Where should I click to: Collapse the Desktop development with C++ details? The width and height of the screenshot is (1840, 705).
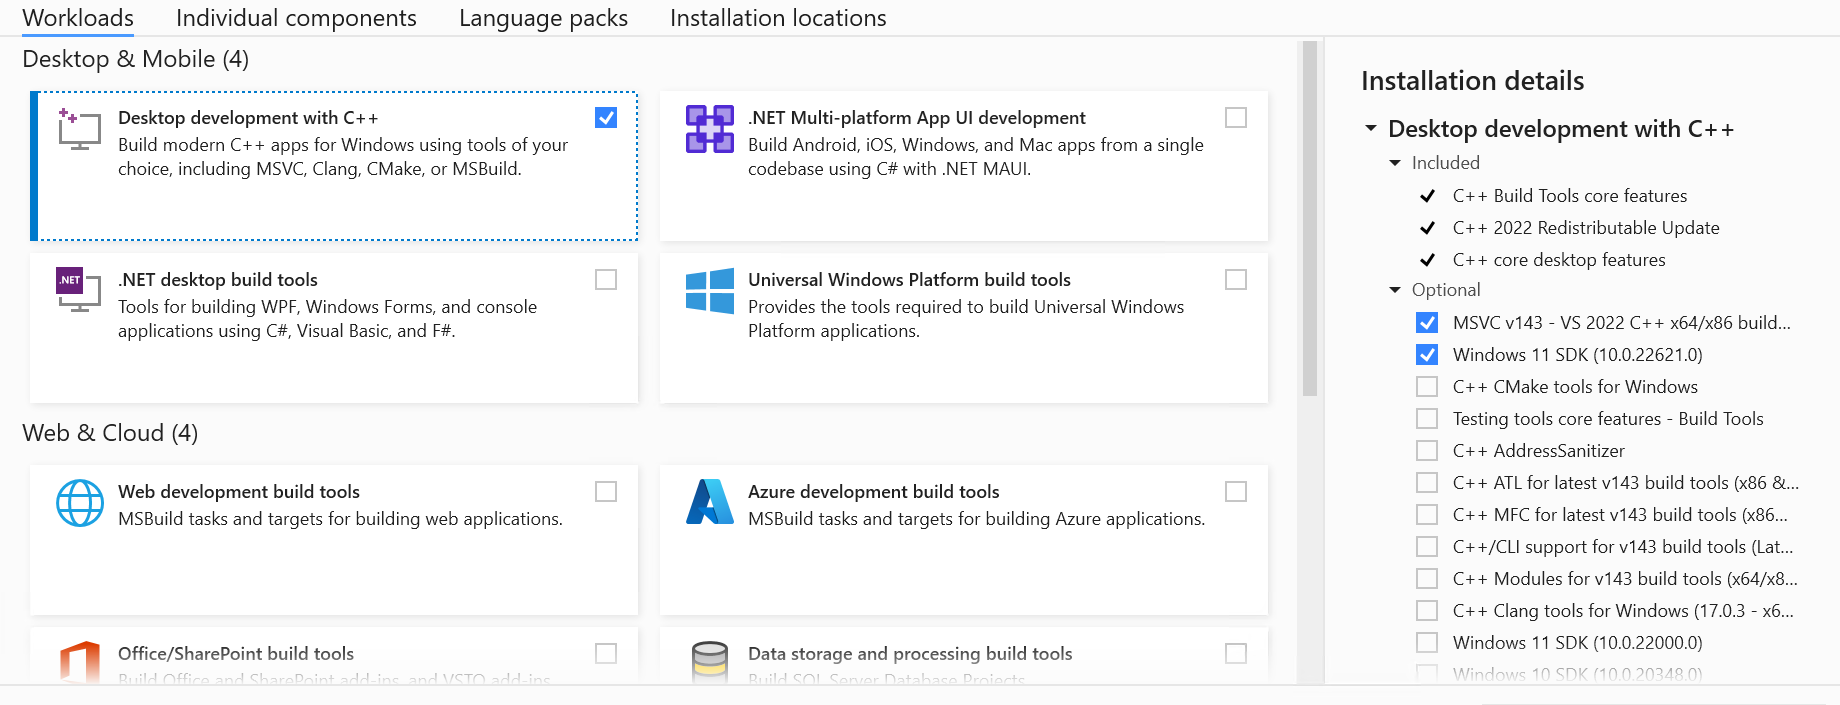1371,129
